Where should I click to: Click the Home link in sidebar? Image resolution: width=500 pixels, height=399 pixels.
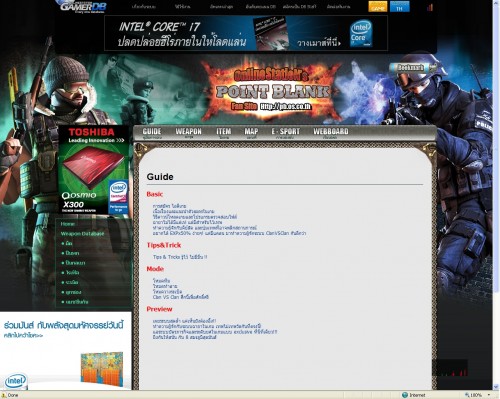tap(68, 224)
